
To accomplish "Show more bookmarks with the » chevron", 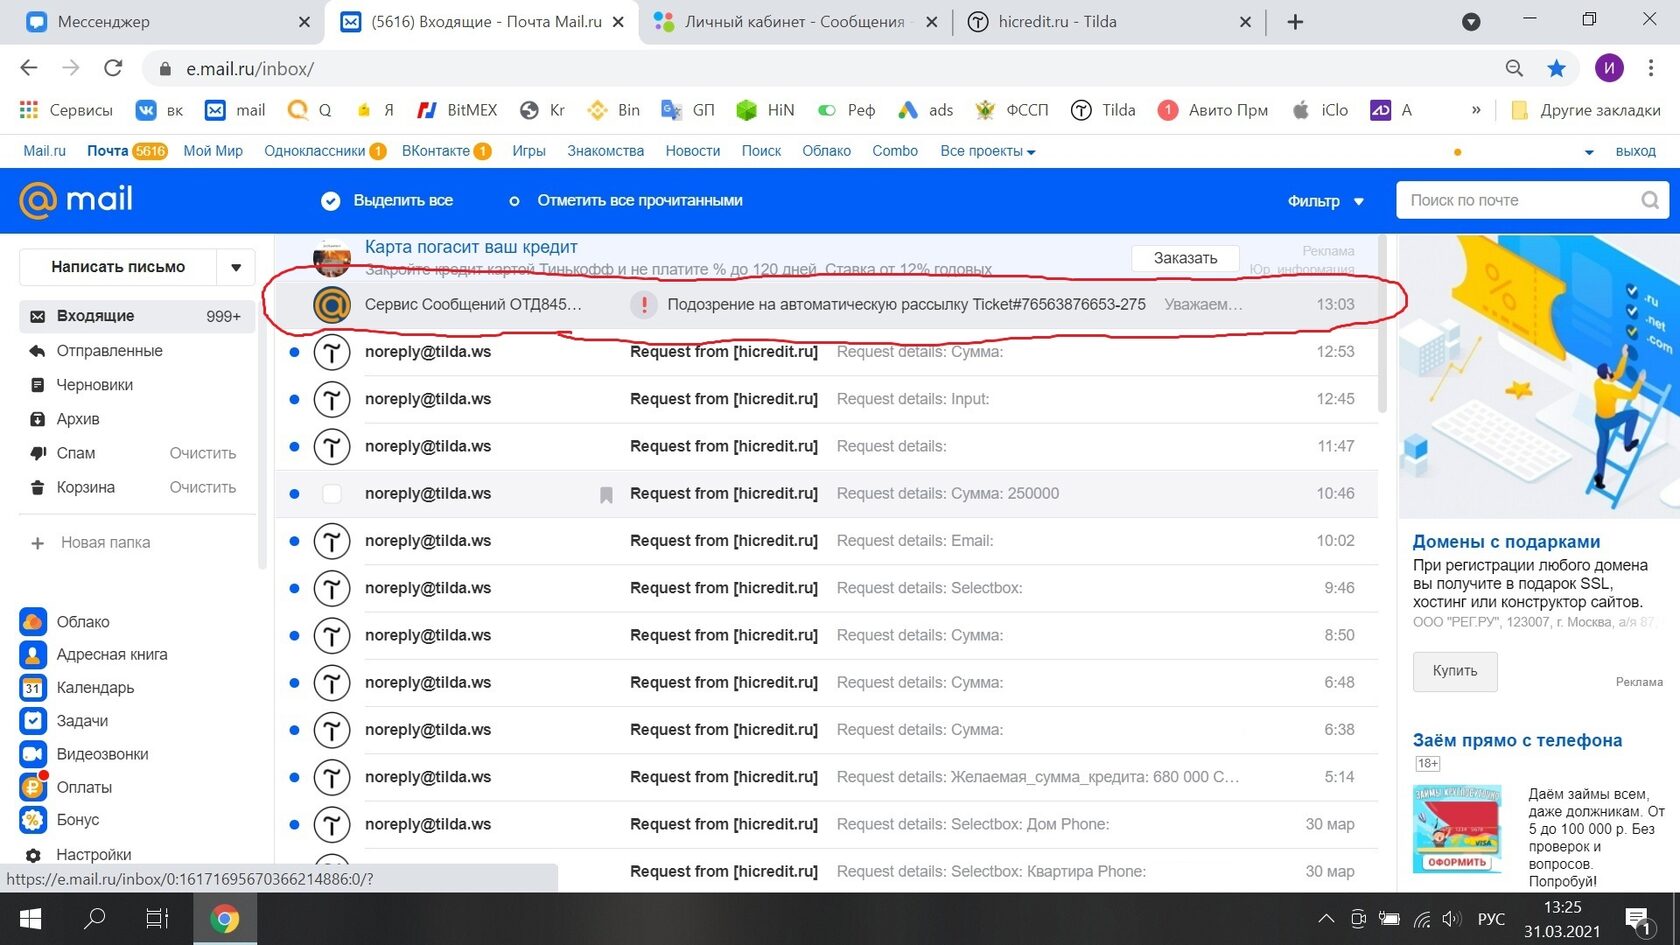I will [1476, 110].
